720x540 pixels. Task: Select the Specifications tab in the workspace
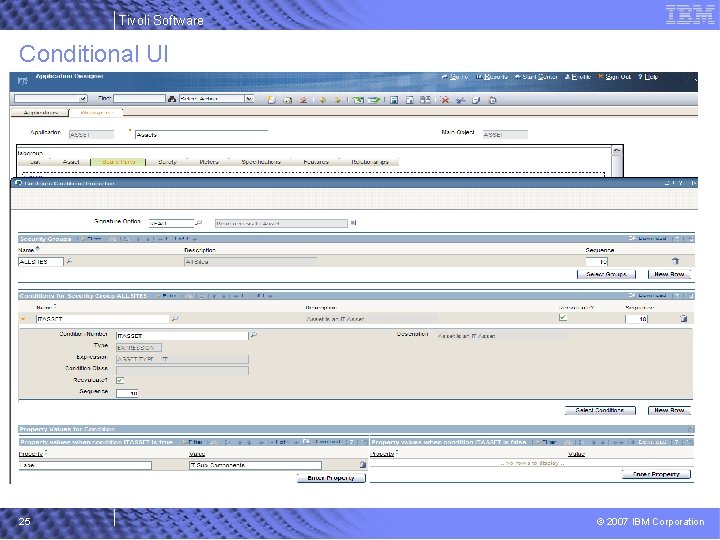tap(261, 162)
